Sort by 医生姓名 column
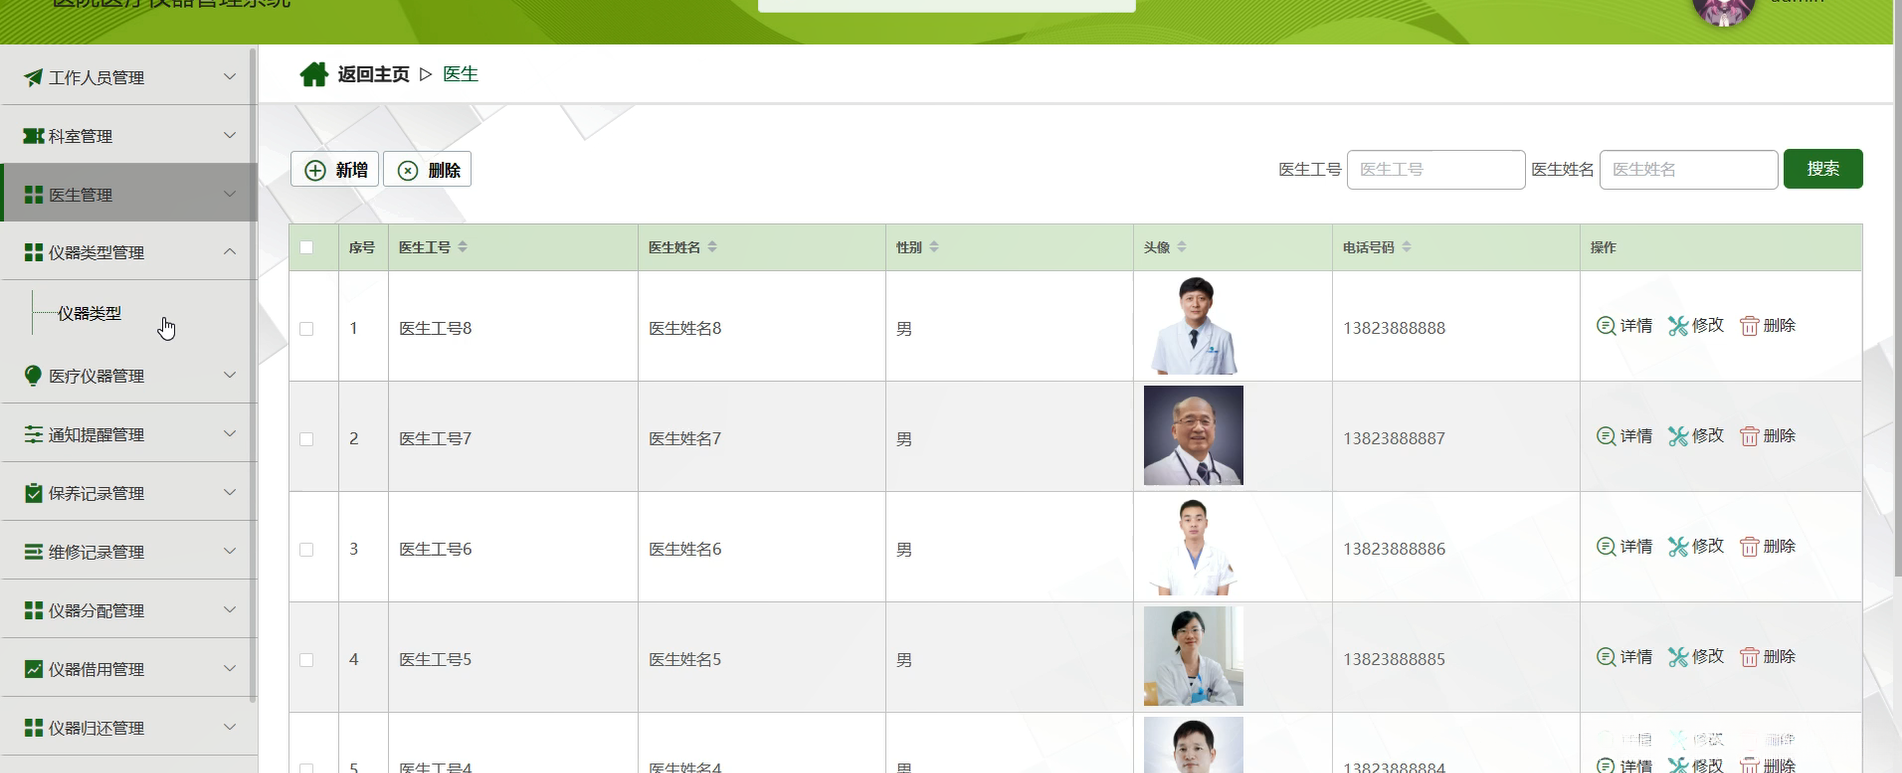Viewport: 1902px width, 773px height. (x=712, y=247)
